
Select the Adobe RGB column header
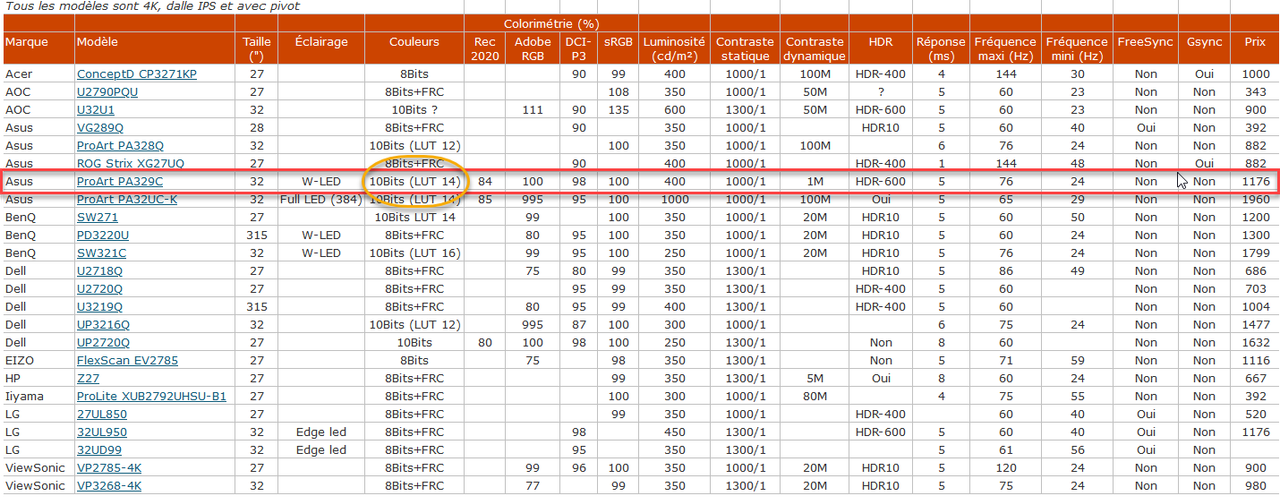532,48
